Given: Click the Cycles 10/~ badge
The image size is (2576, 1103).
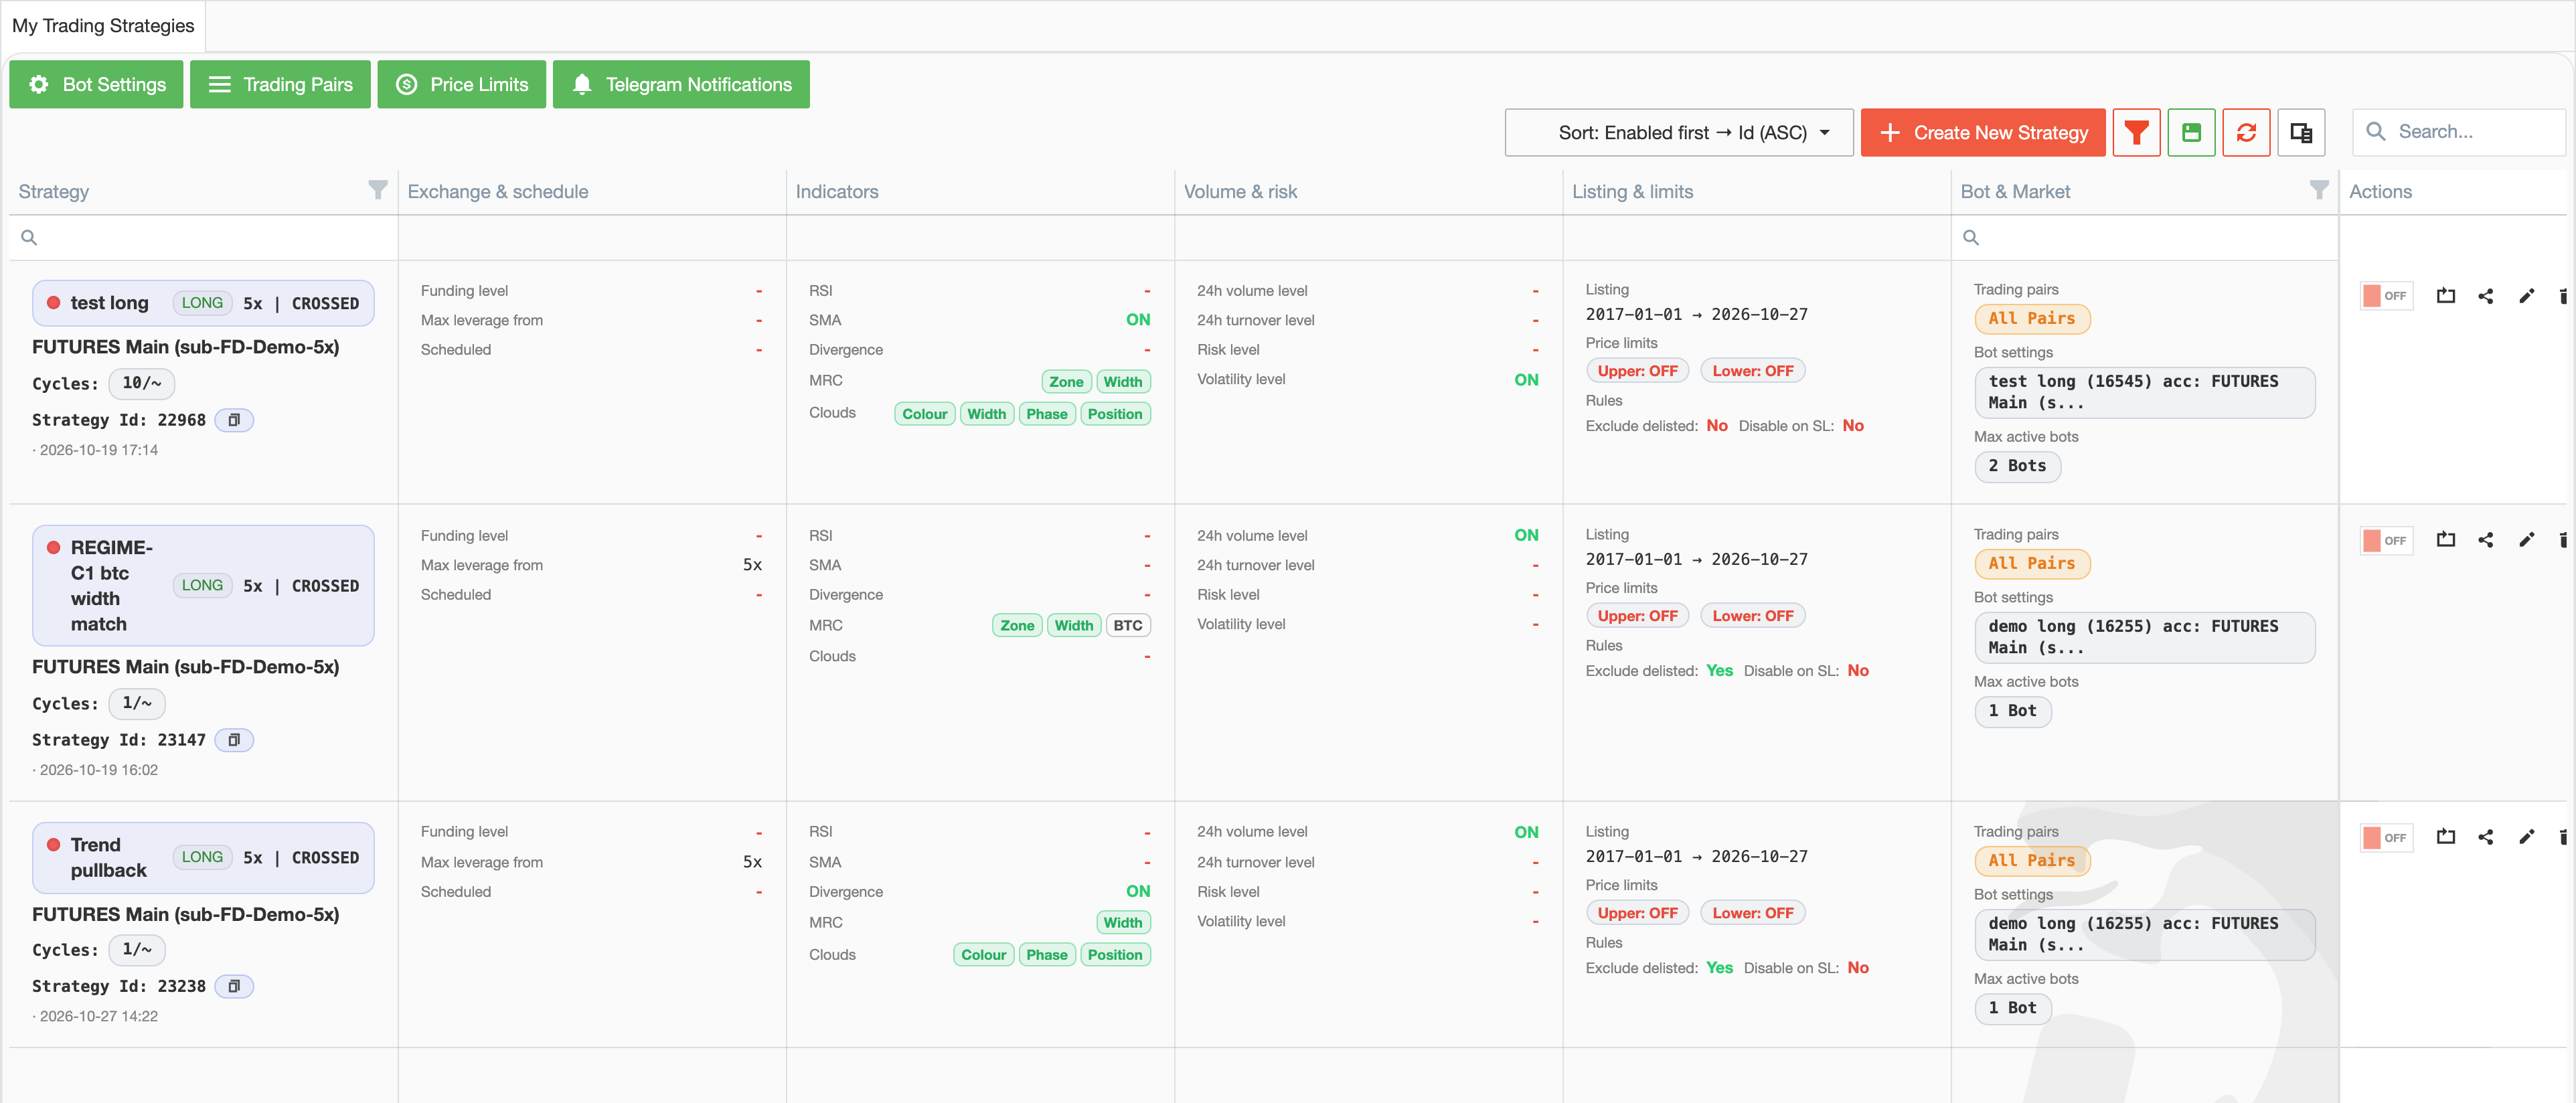Looking at the screenshot, I should click(141, 383).
